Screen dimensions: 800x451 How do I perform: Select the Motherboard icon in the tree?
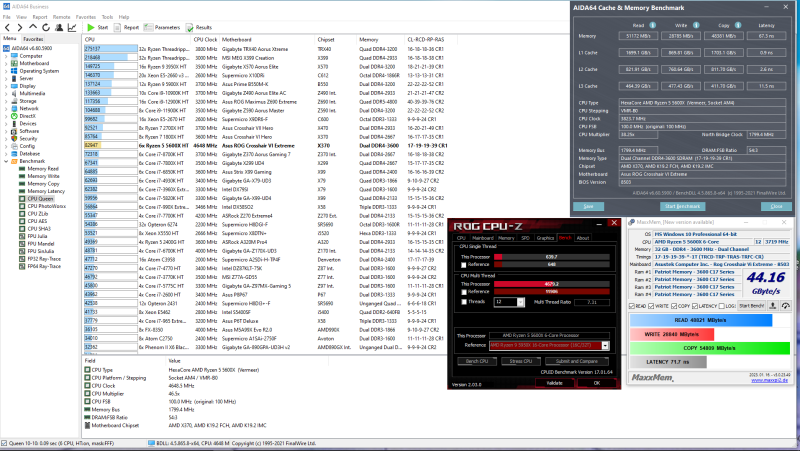(14, 63)
